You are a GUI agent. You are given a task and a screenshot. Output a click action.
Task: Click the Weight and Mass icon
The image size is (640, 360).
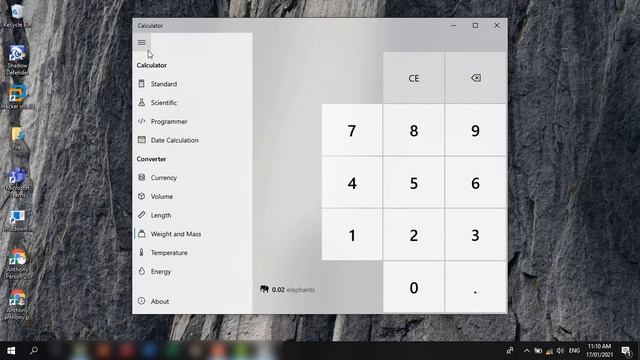pos(141,233)
